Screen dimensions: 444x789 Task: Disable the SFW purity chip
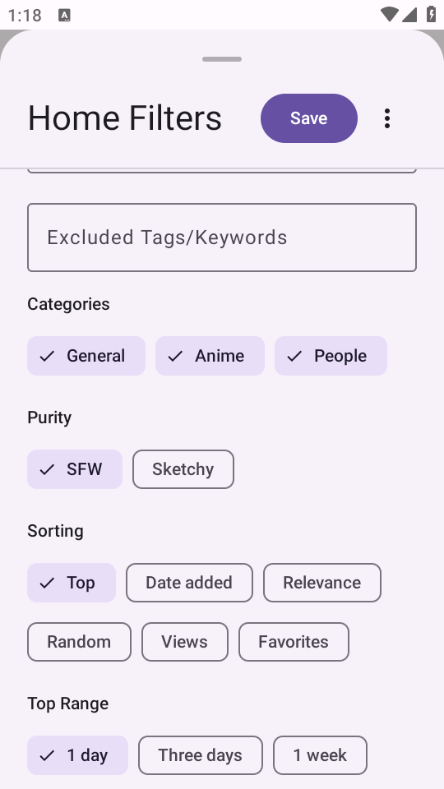tap(75, 469)
